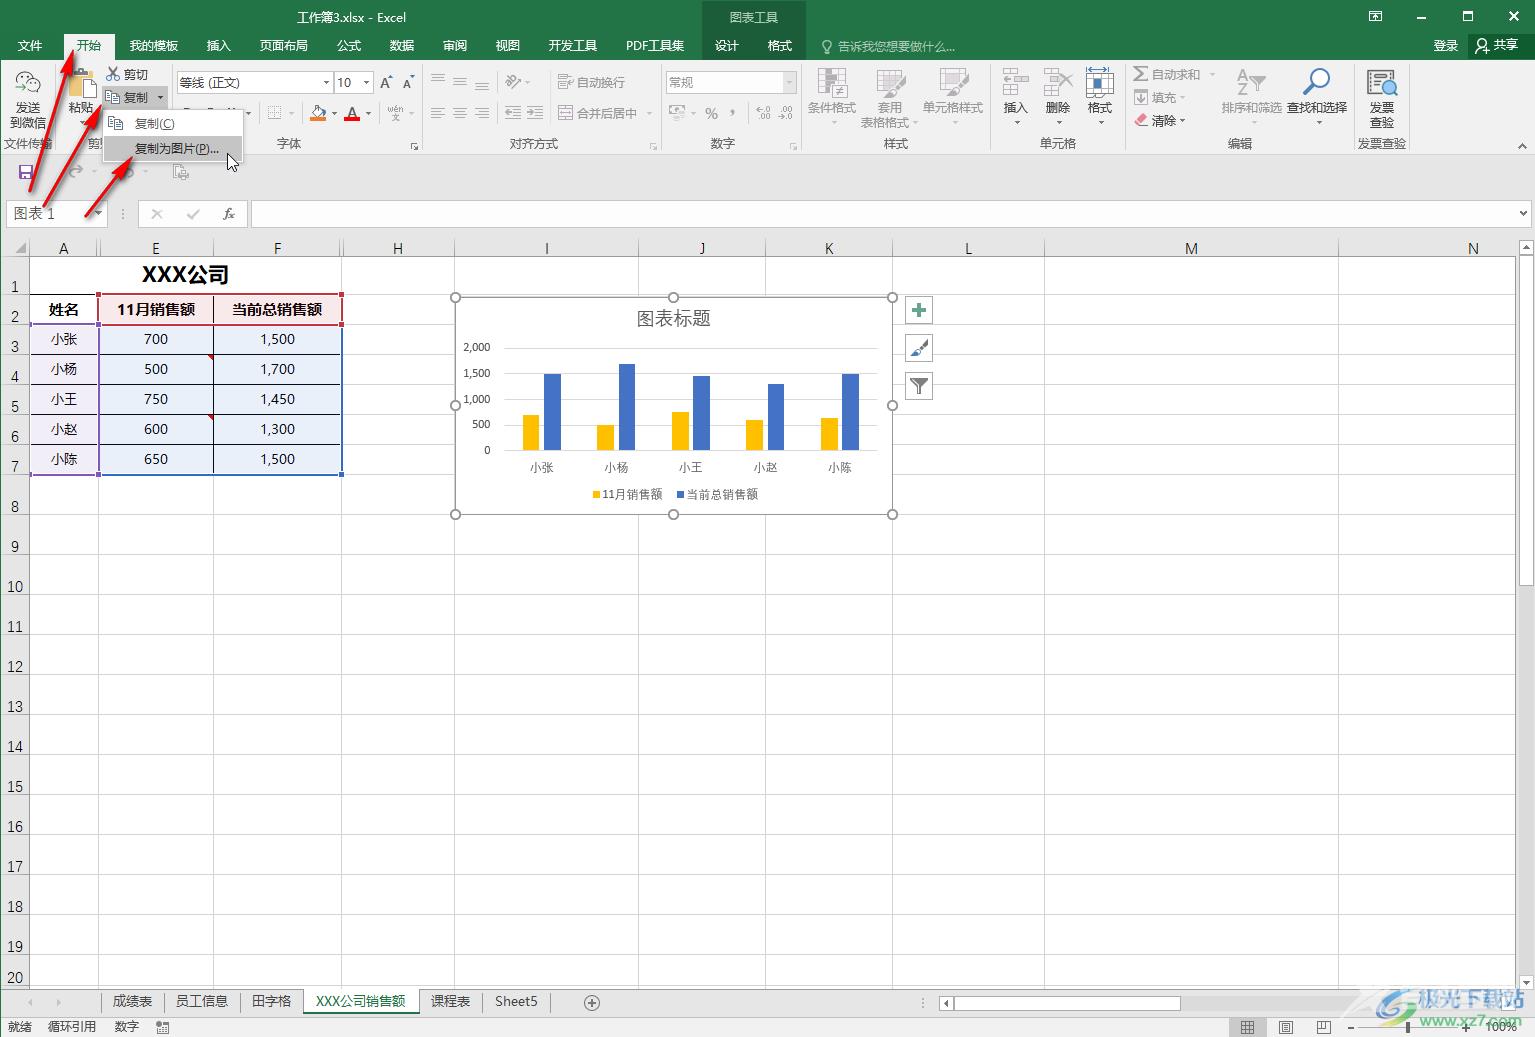1535x1037 pixels.
Task: Click the Share (共享) button
Action: pos(1497,45)
